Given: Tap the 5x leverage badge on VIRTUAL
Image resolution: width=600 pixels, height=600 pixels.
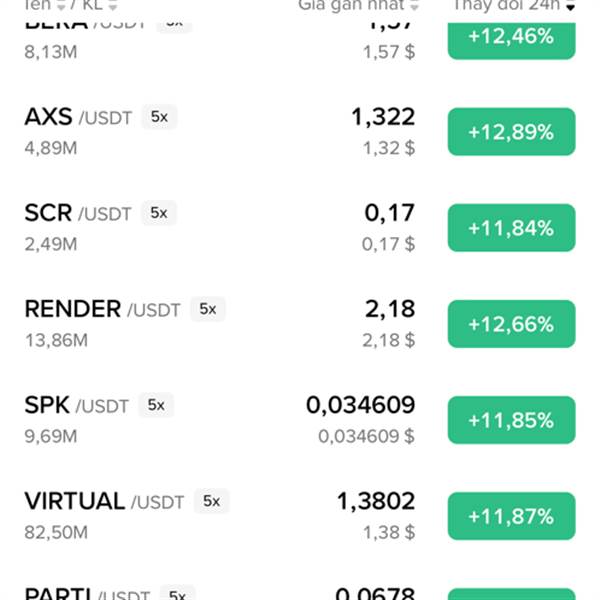Looking at the screenshot, I should (211, 501).
